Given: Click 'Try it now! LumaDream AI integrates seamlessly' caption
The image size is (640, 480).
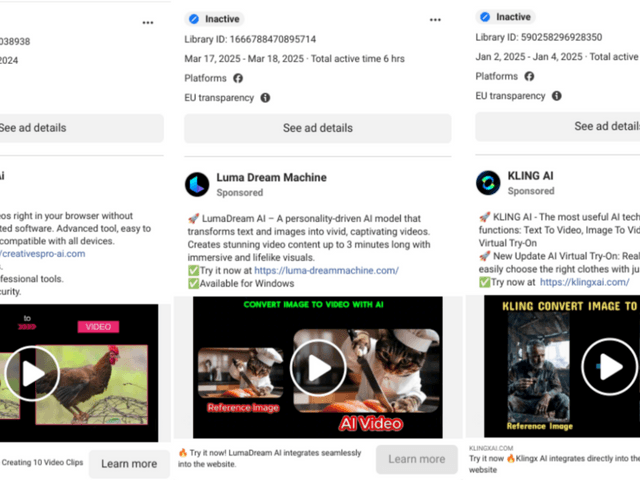Looking at the screenshot, I should coord(270,458).
